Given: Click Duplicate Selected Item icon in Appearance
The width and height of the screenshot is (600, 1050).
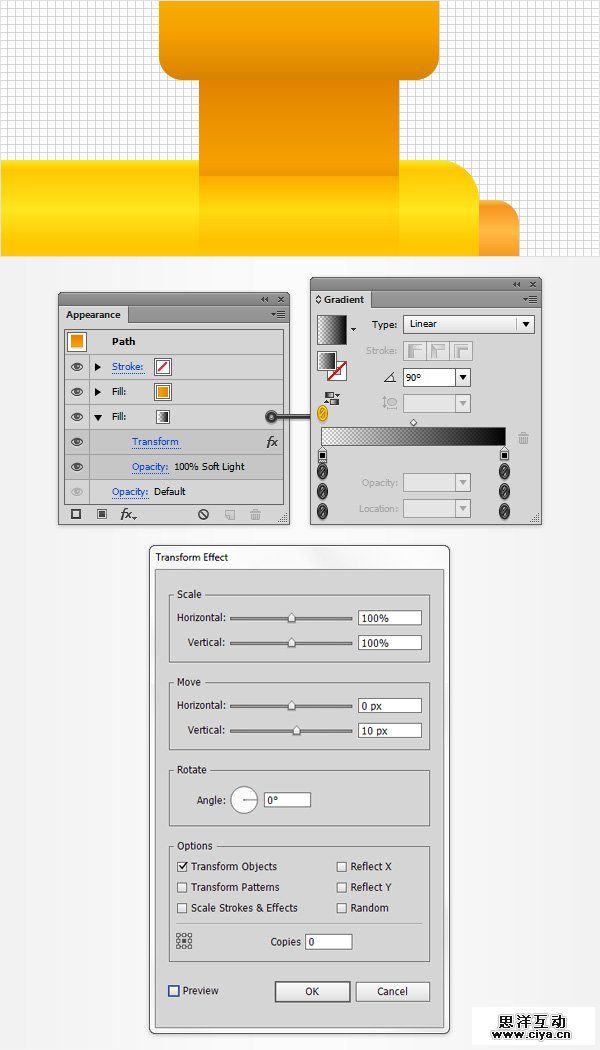Looking at the screenshot, I should (x=230, y=514).
